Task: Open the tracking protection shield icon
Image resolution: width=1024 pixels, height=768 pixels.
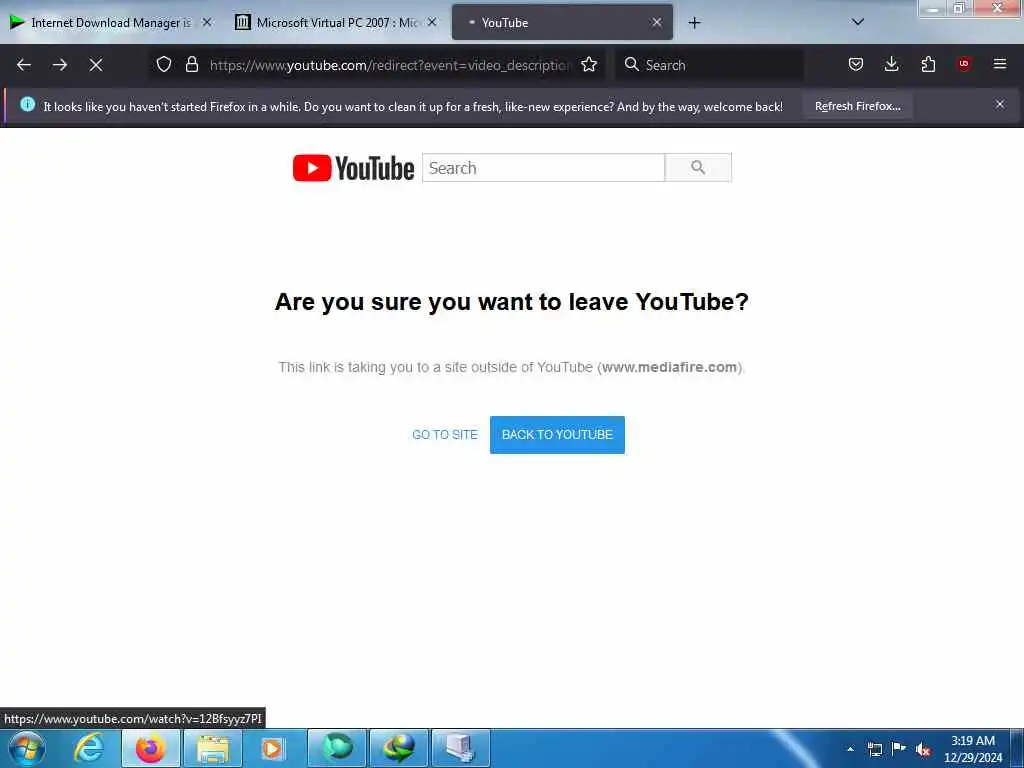Action: [x=164, y=64]
